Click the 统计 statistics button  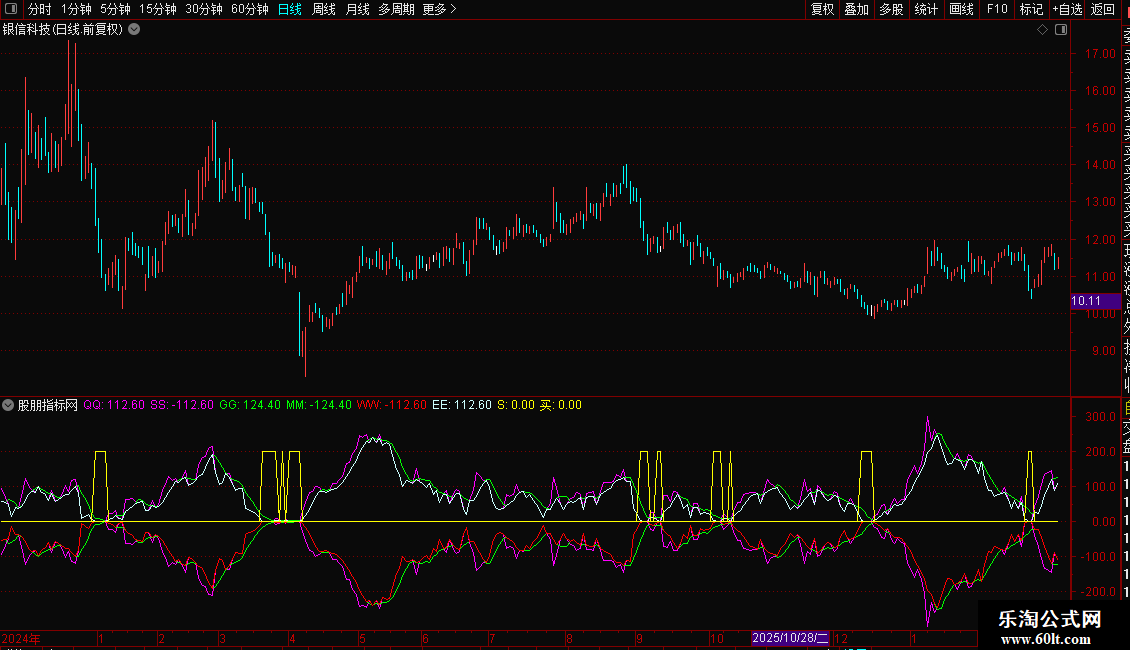tap(926, 9)
